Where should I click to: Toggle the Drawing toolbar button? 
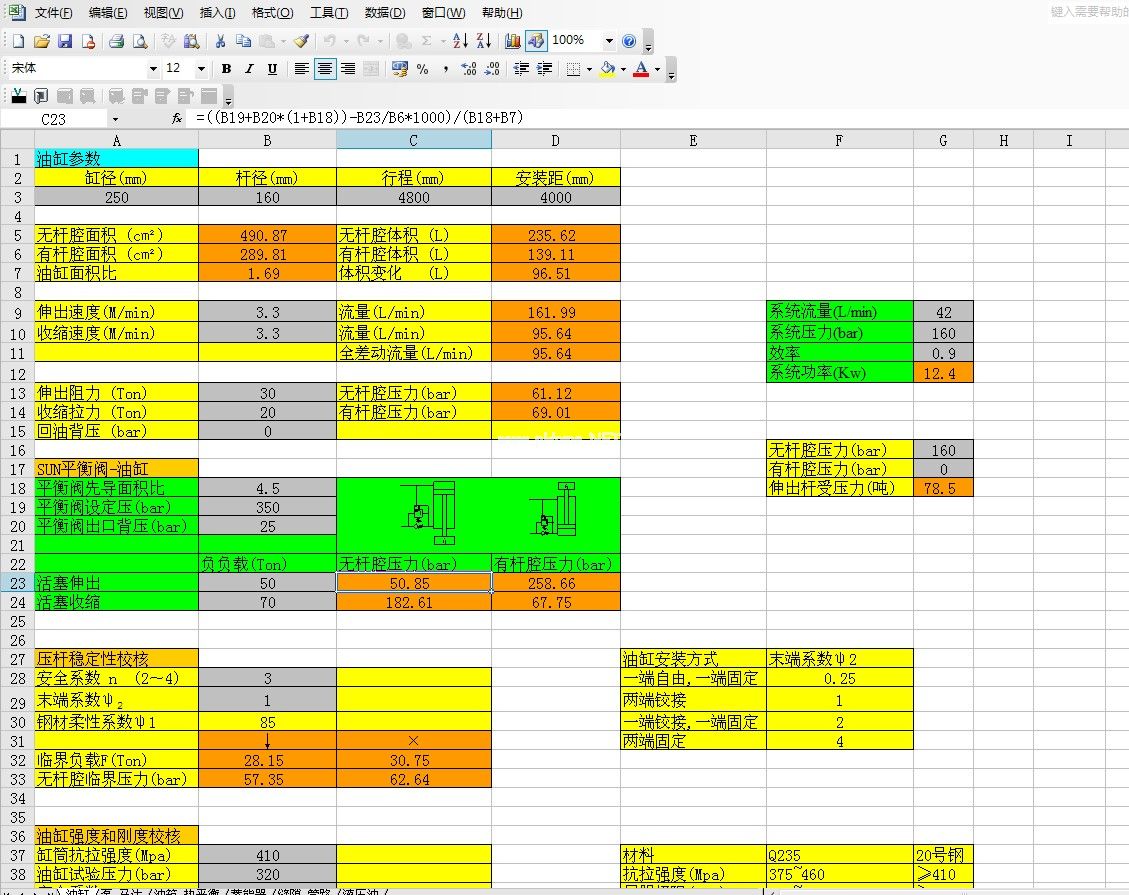click(x=536, y=41)
